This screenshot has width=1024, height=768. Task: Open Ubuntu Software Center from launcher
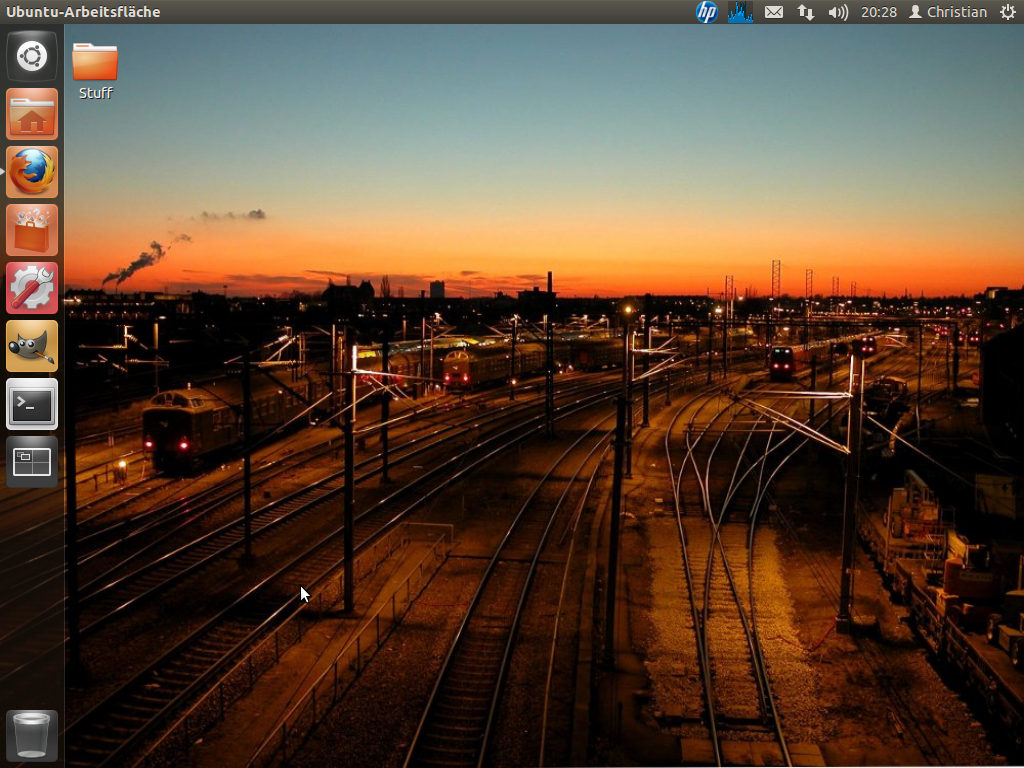[x=32, y=230]
